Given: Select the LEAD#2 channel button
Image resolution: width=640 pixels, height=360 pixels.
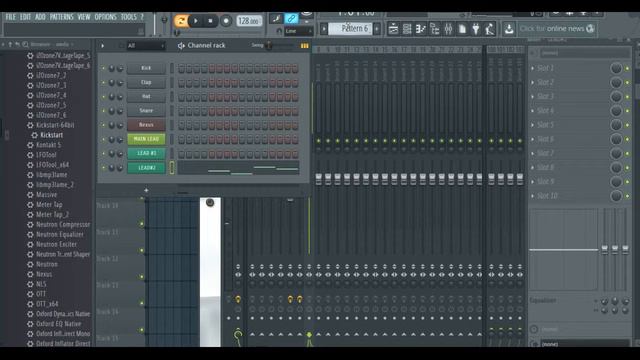Looking at the screenshot, I should 146,168.
